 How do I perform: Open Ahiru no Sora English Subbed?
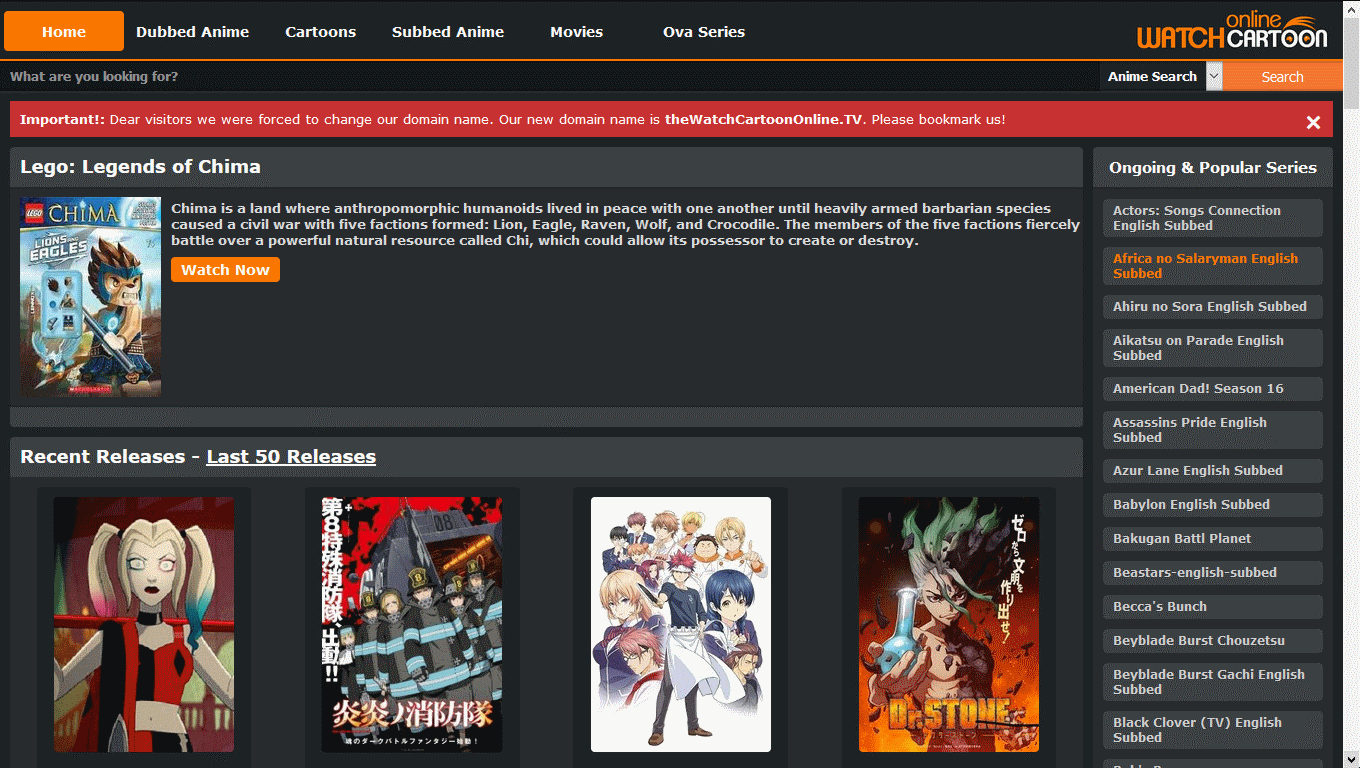(1213, 307)
